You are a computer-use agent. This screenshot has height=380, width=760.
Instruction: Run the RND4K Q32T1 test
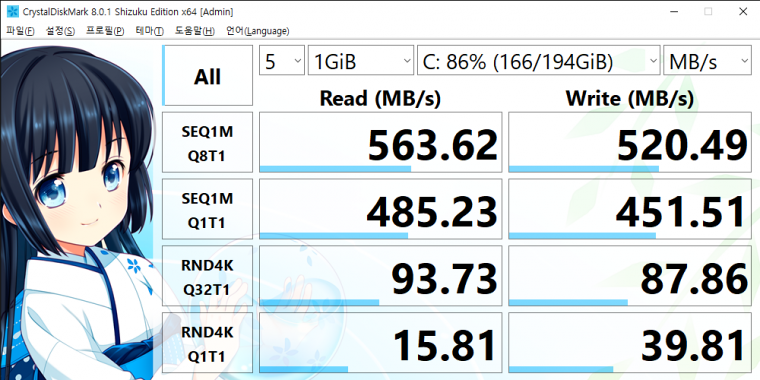(207, 276)
